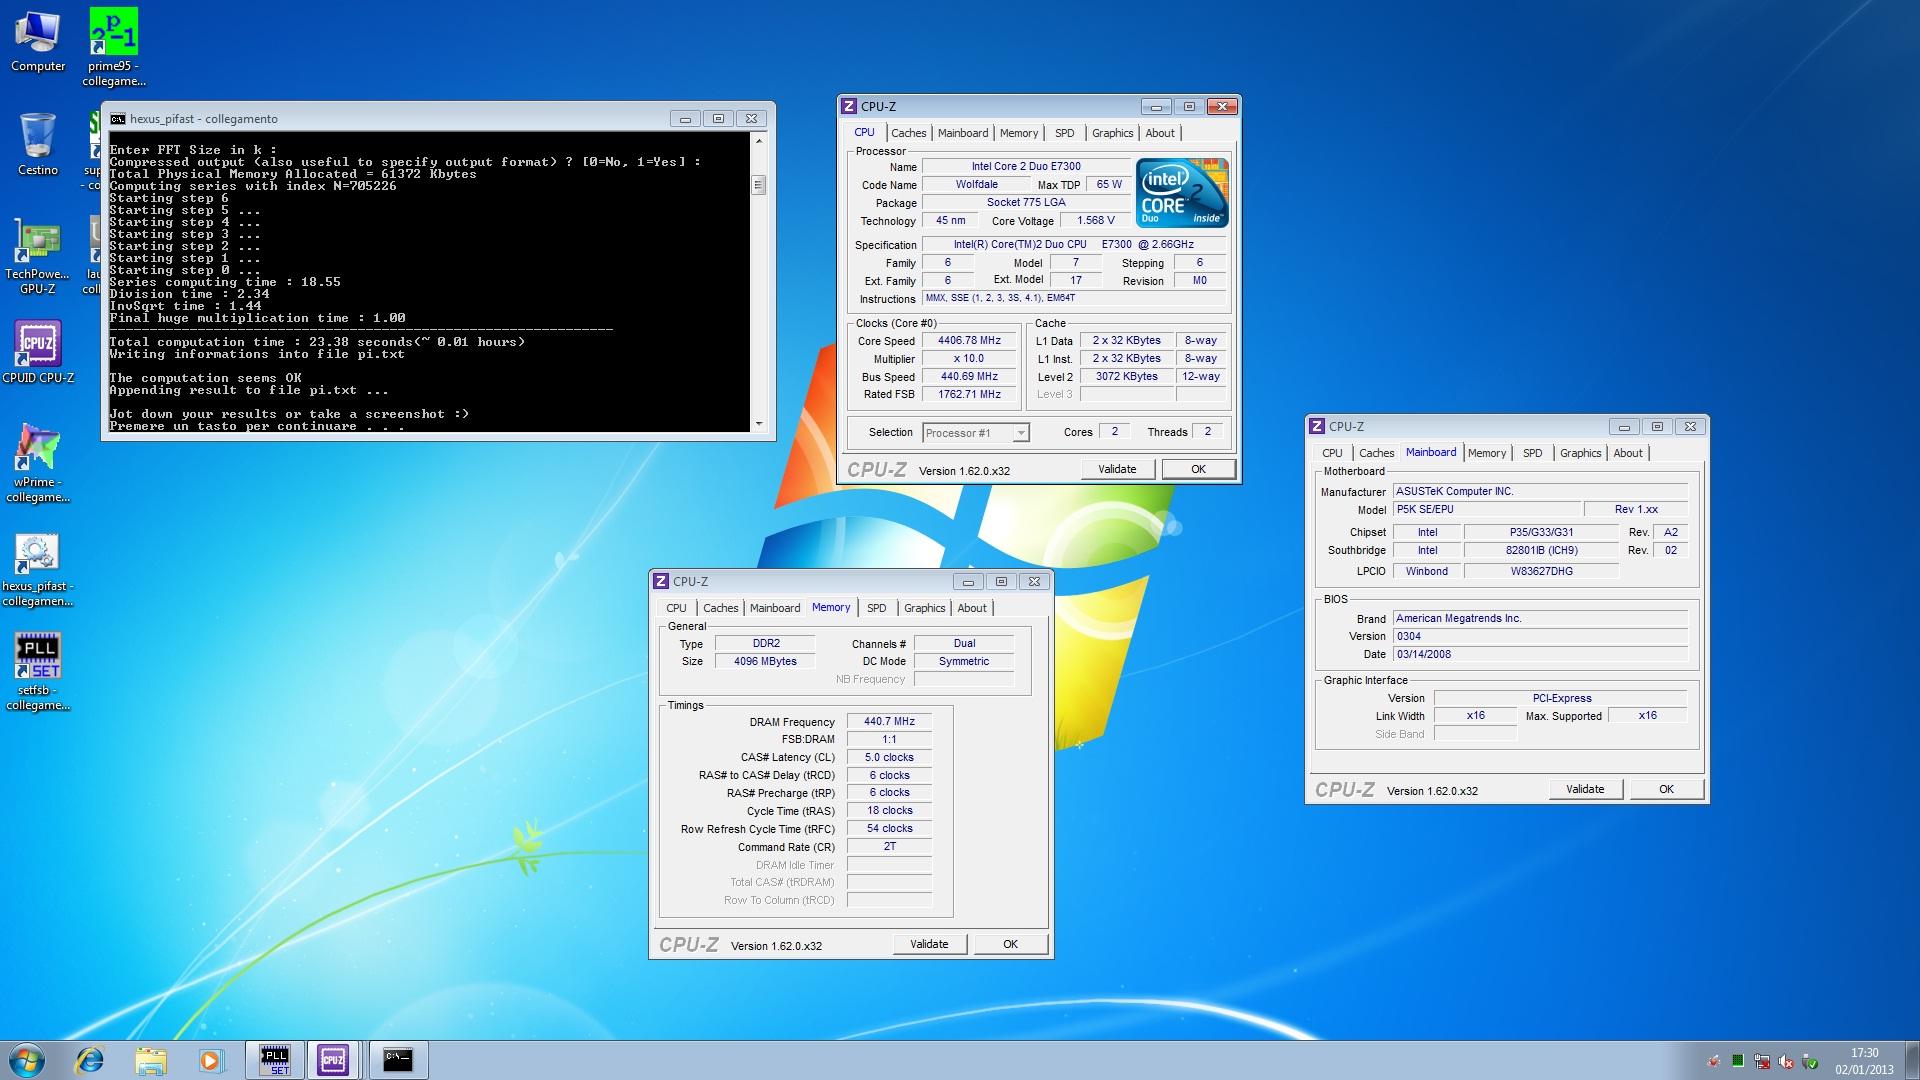The image size is (1920, 1080).
Task: Open the Cestino recycle bin icon
Action: click(38, 143)
